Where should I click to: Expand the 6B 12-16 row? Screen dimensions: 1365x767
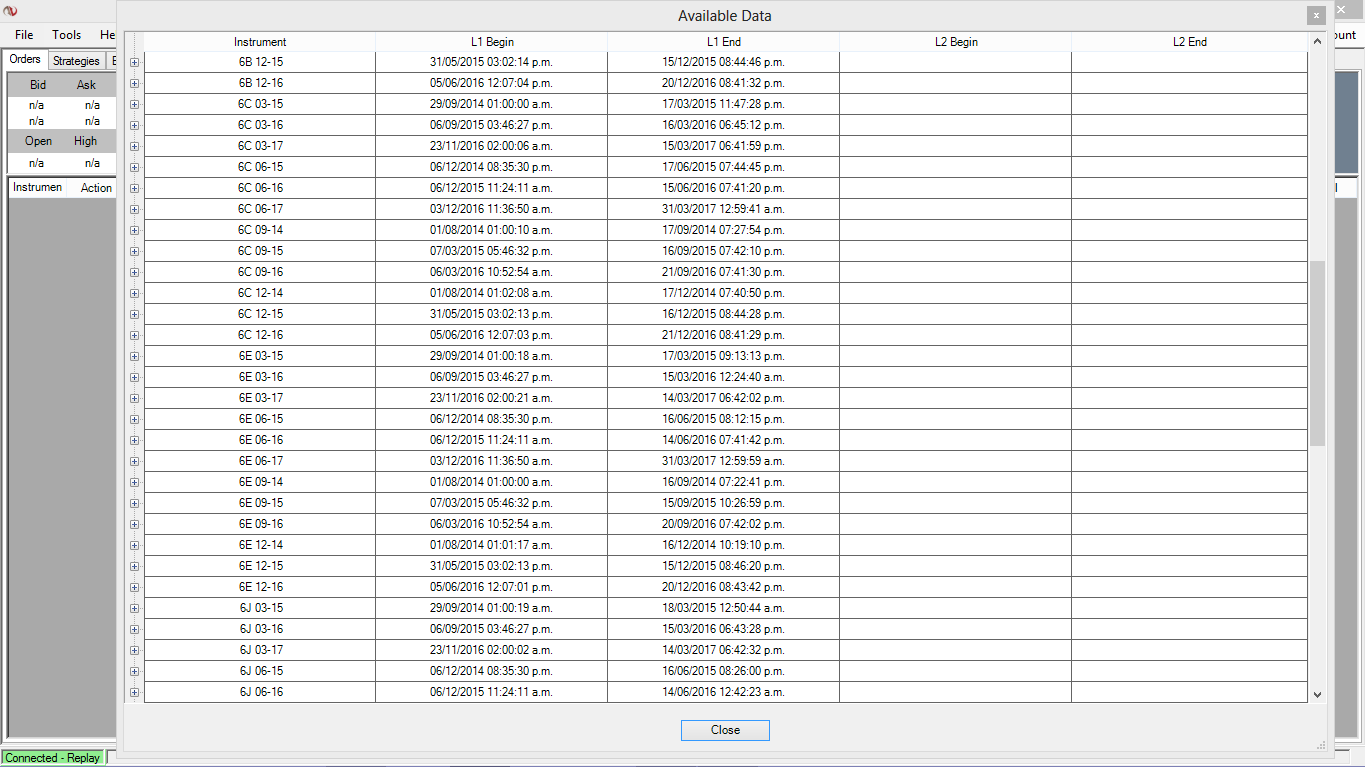pos(134,83)
